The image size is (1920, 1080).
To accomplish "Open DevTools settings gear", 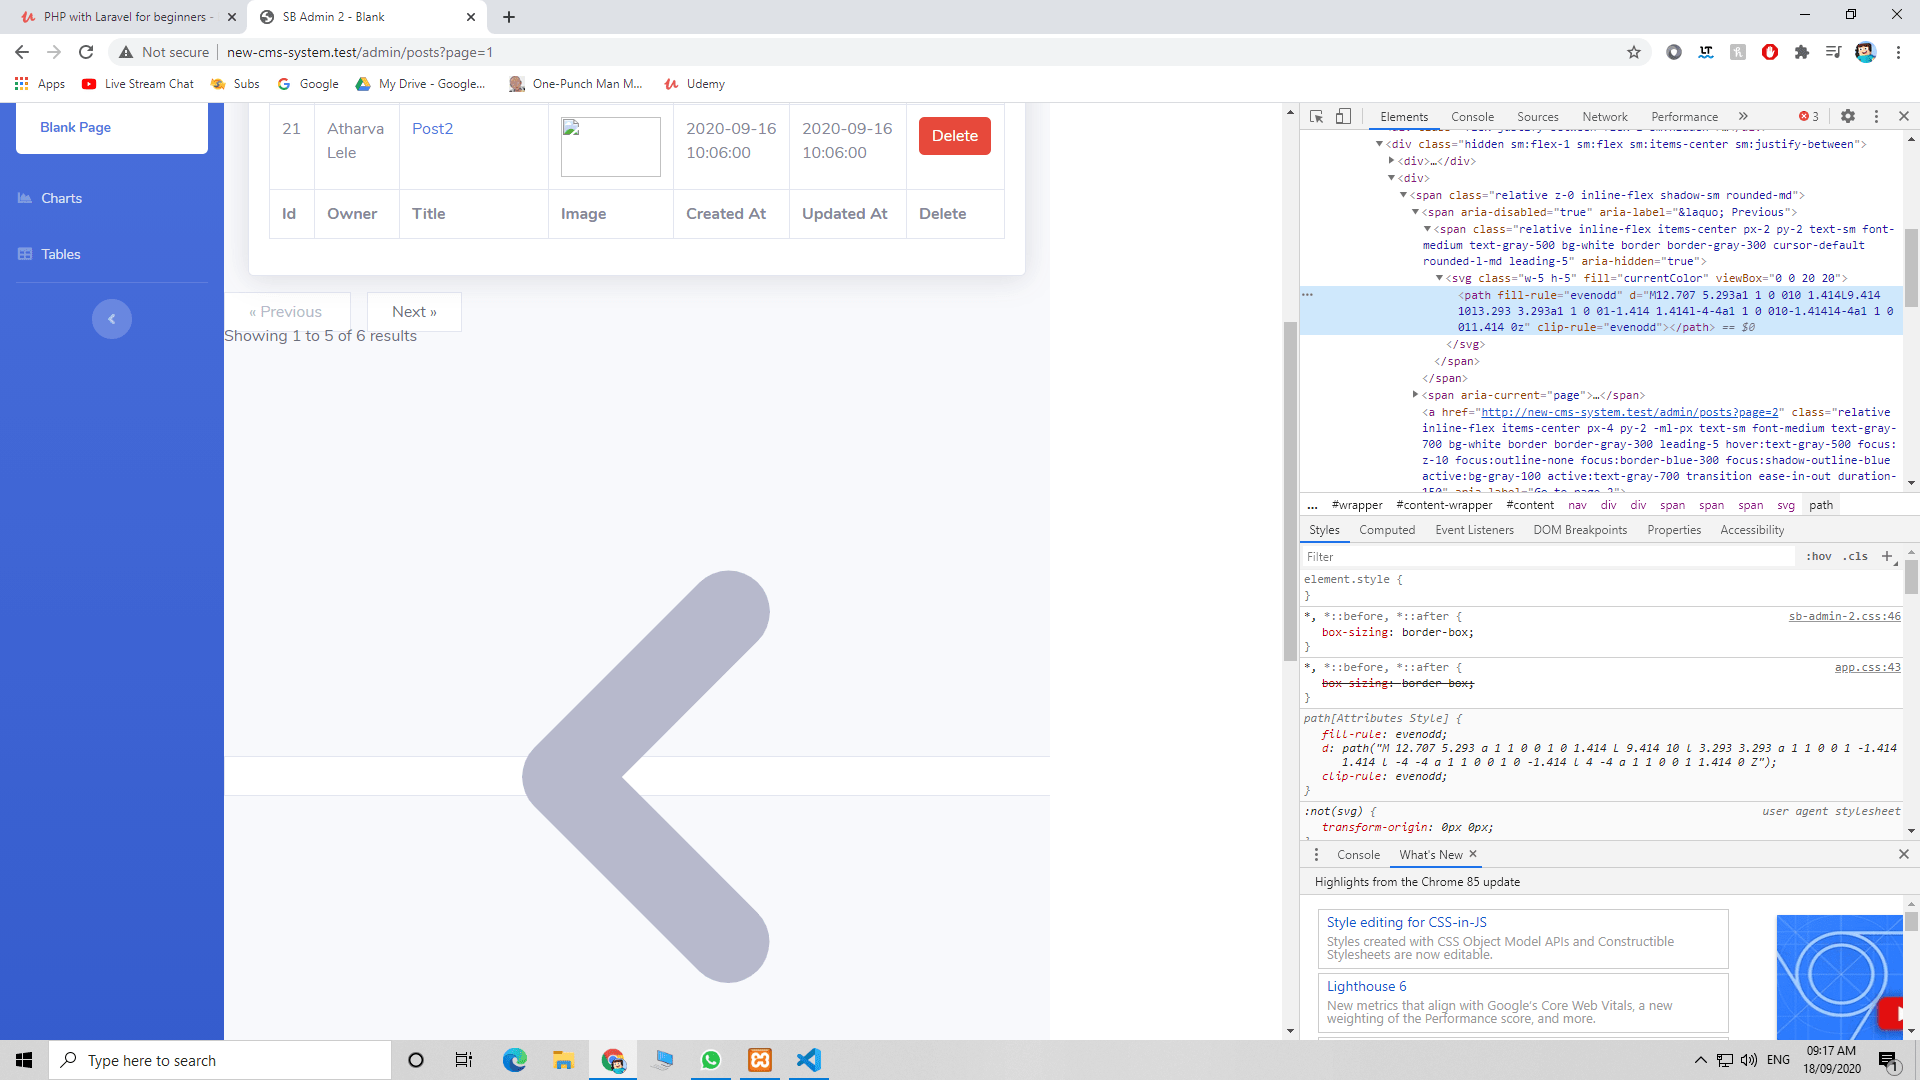I will [x=1848, y=116].
